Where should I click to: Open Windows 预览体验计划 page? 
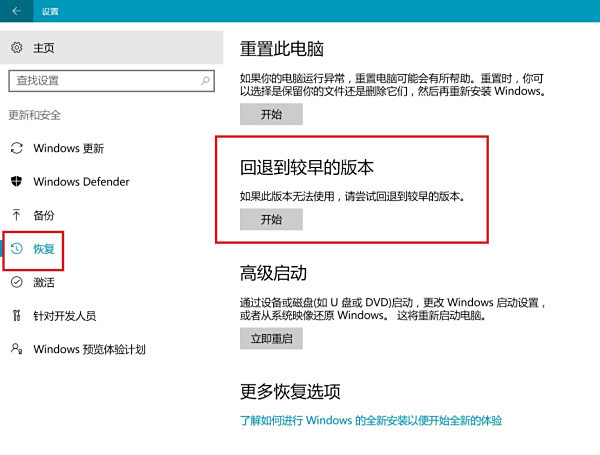pyautogui.click(x=111, y=349)
